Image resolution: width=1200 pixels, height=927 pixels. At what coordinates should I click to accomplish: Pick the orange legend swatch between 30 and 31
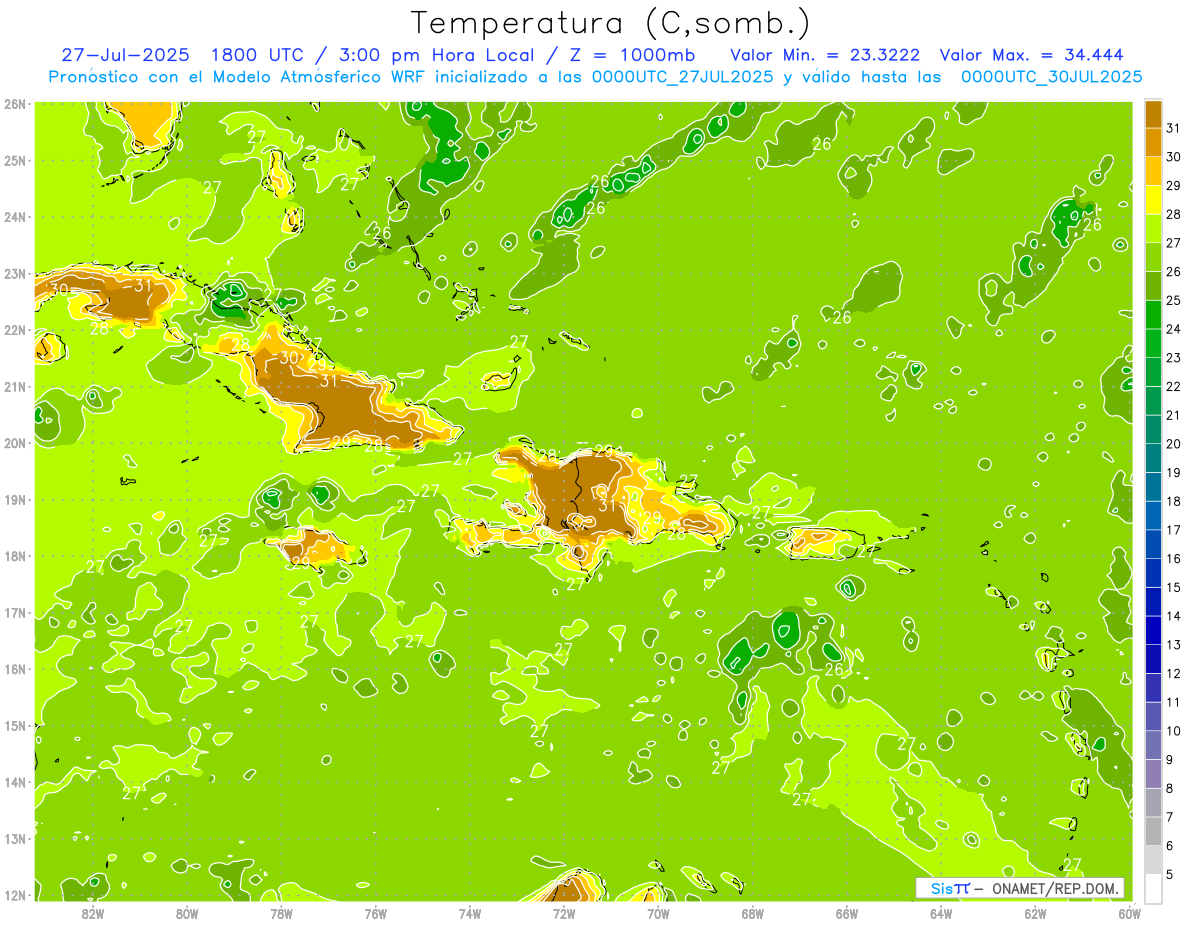(x=1153, y=143)
